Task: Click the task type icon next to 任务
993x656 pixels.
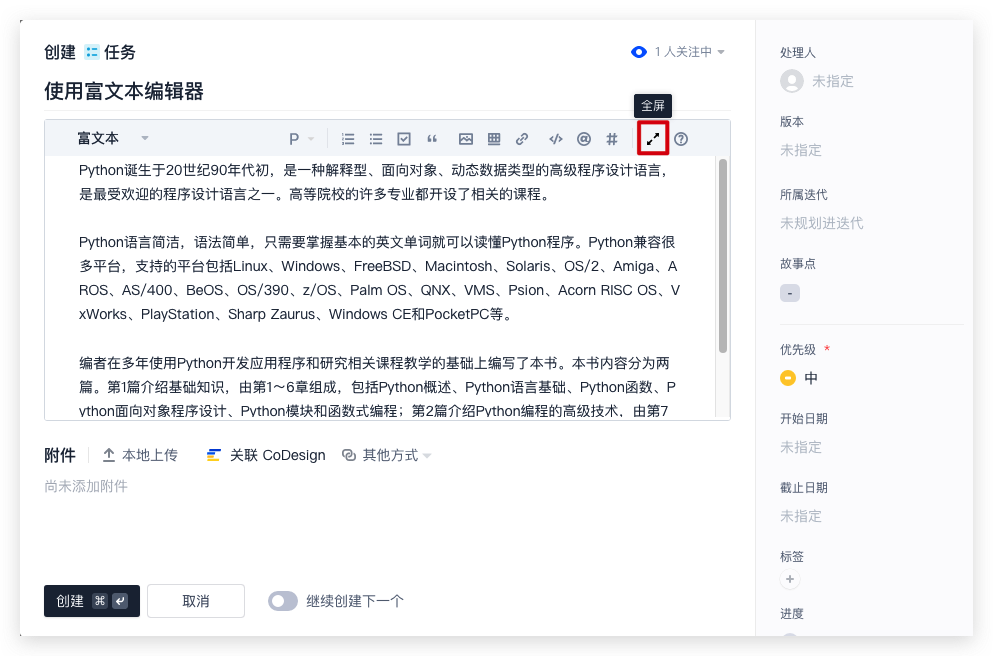Action: click(92, 52)
